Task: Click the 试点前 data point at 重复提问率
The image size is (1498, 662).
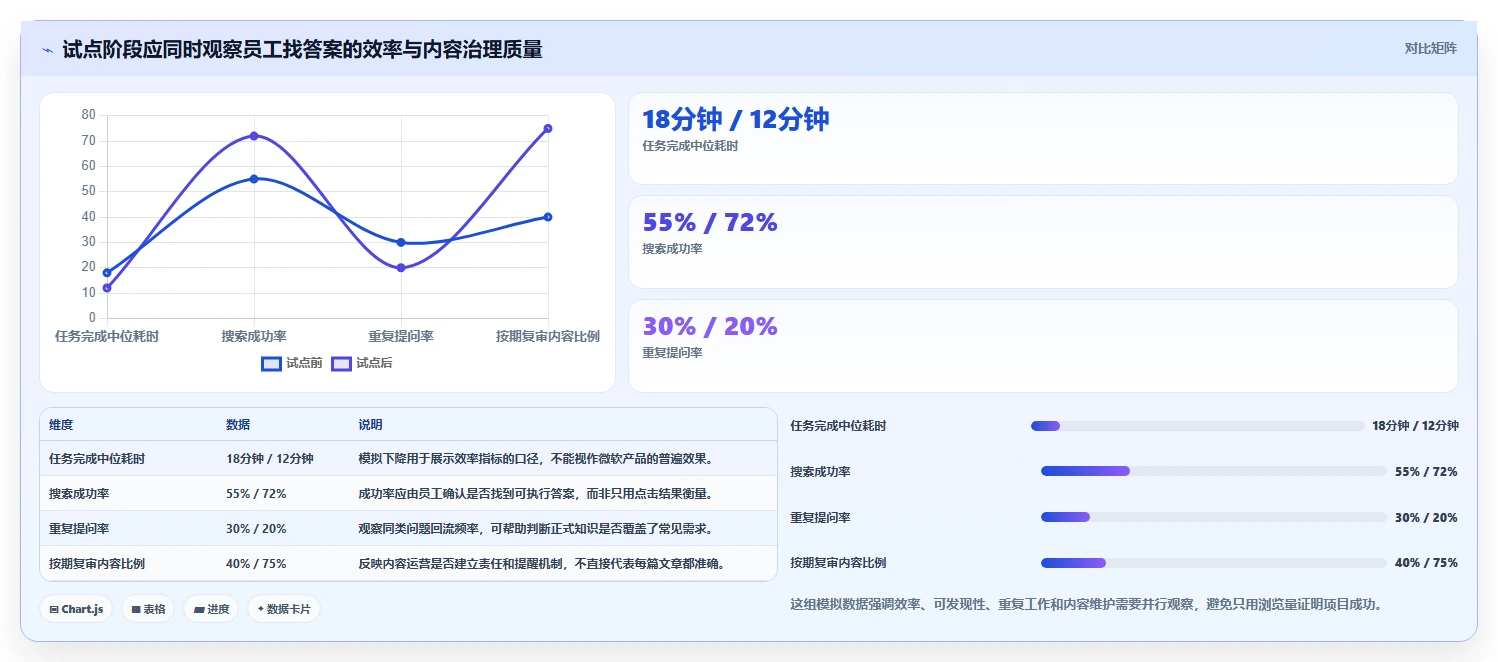Action: click(x=401, y=242)
